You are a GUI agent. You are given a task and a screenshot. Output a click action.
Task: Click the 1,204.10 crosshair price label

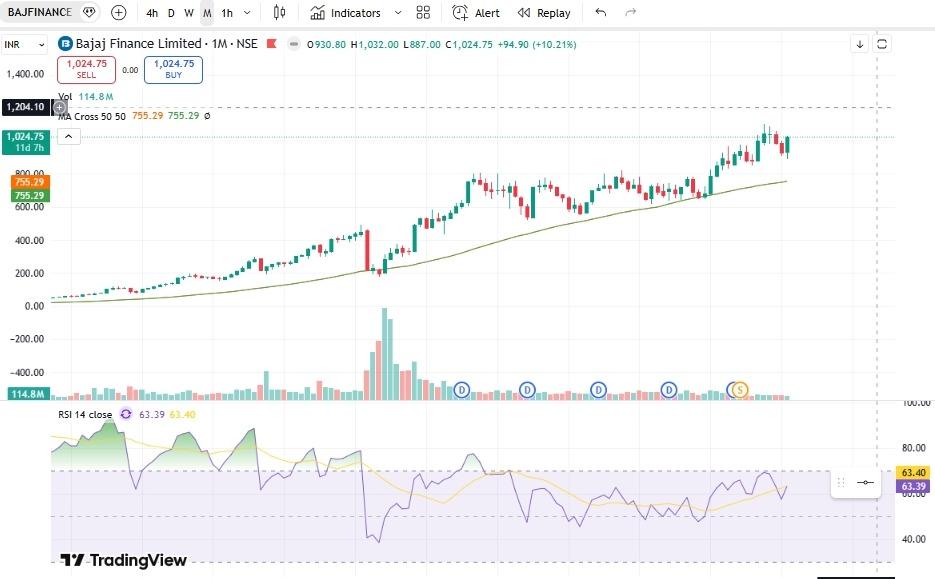click(x=26, y=107)
